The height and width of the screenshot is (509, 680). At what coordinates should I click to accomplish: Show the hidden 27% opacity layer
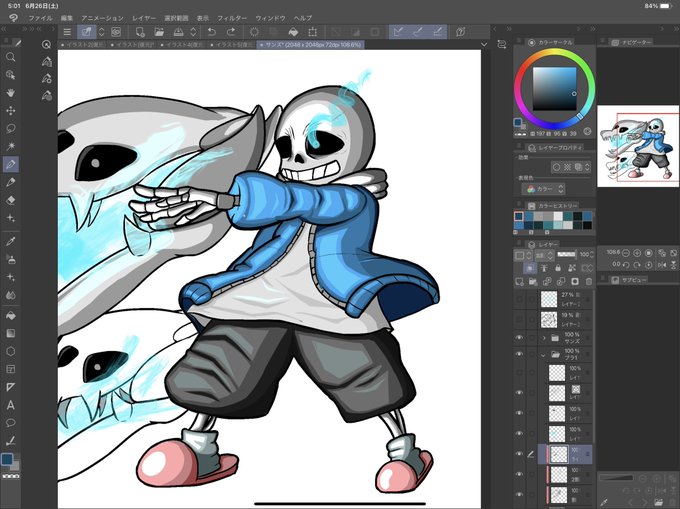[519, 299]
